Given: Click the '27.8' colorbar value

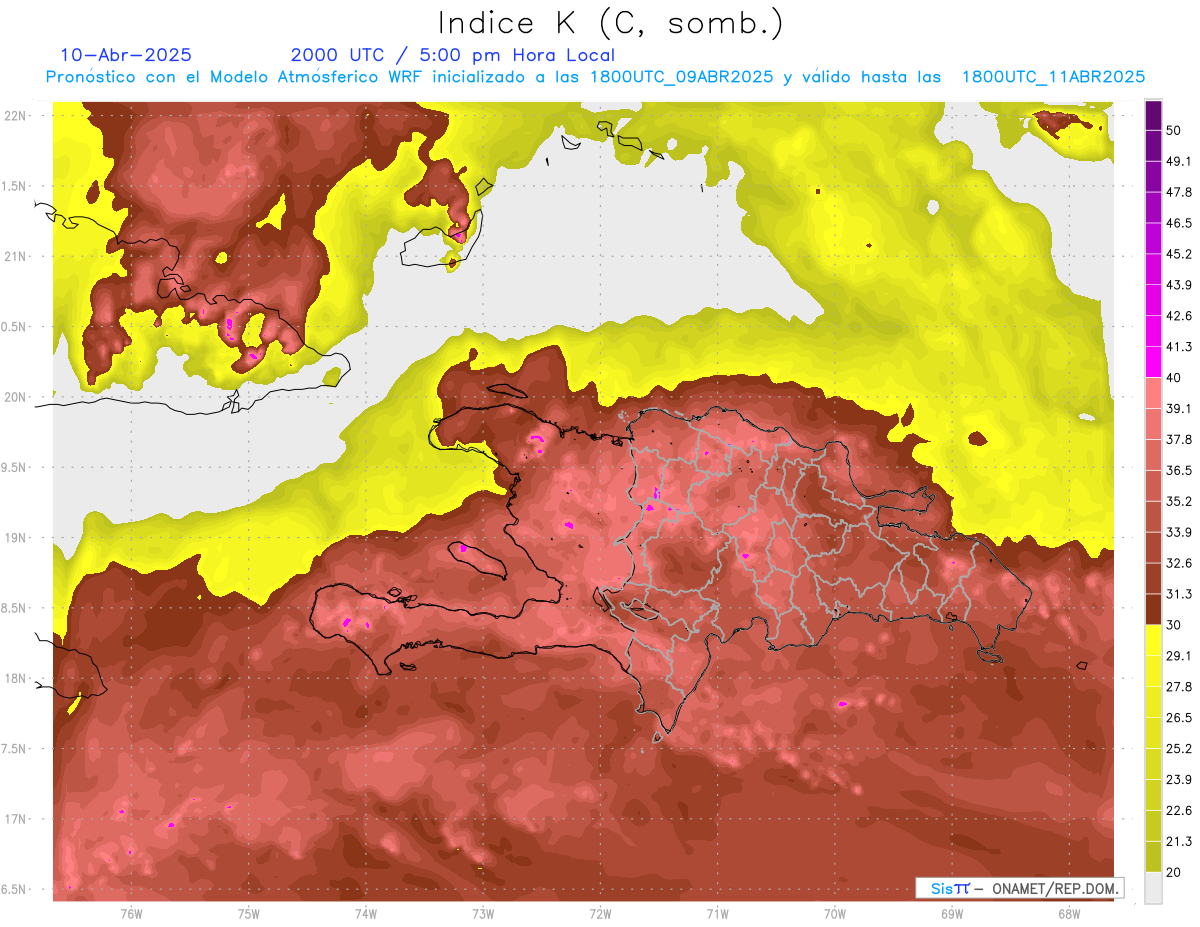Looking at the screenshot, I should click(1179, 687).
